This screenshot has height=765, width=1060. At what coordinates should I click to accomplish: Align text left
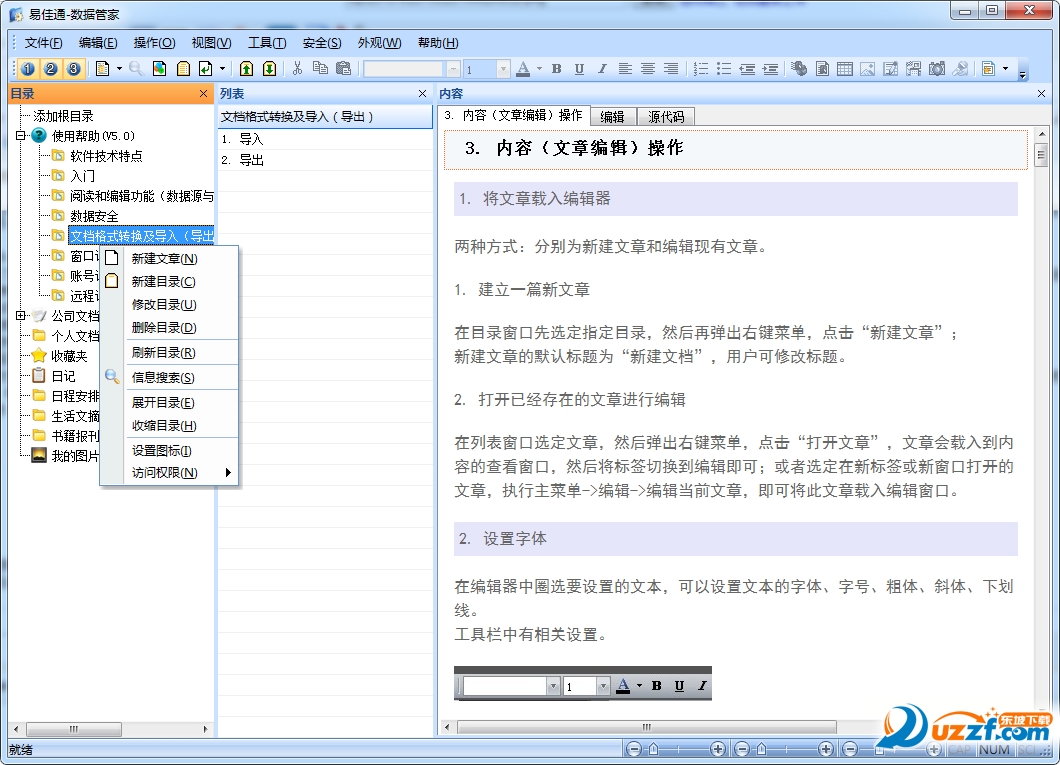pyautogui.click(x=625, y=68)
